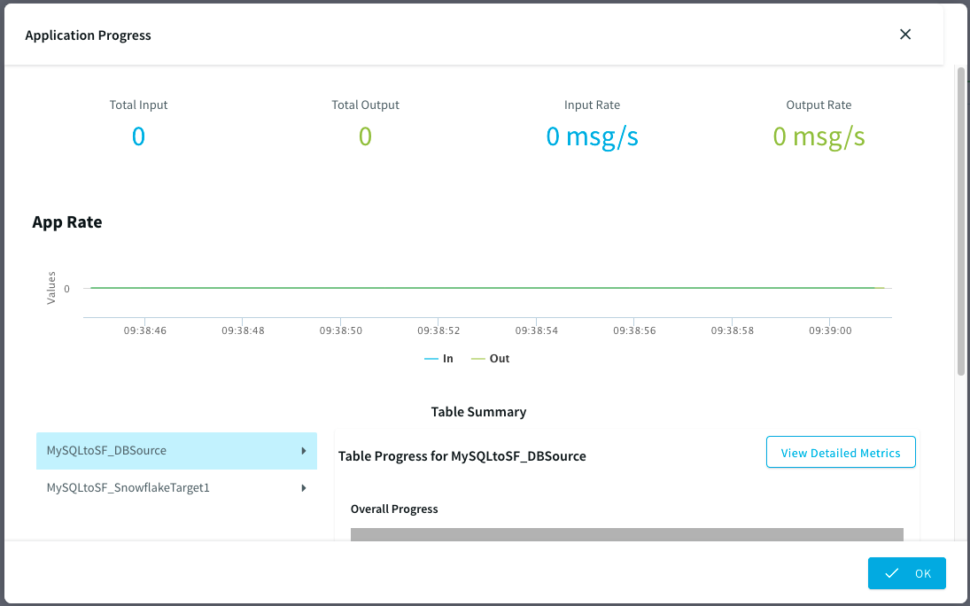The height and width of the screenshot is (606, 970).
Task: Open details via MySQLtoSF_DBSource chevron
Action: [x=304, y=450]
